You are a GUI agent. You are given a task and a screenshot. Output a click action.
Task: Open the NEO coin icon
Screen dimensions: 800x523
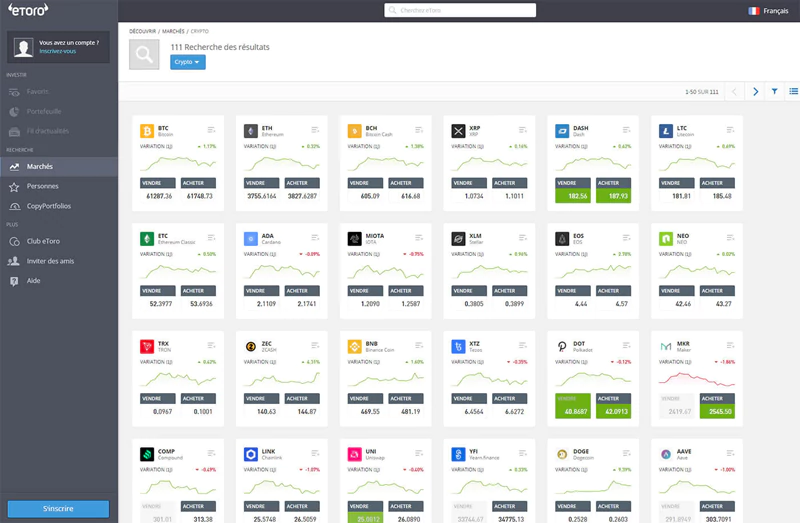666,239
